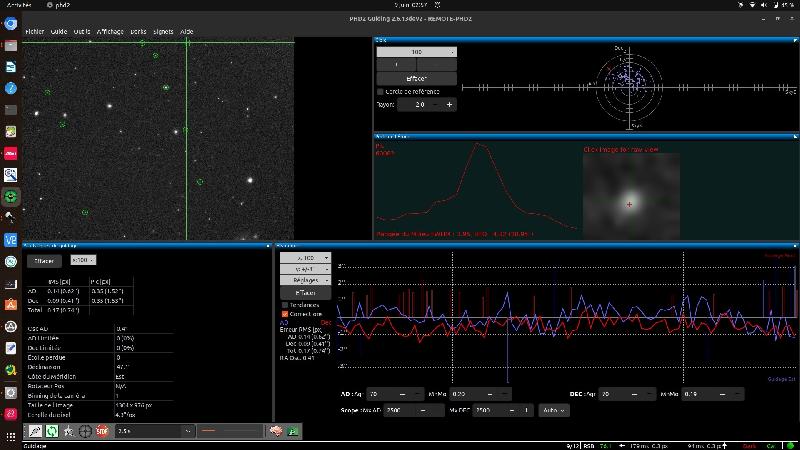
Task: Click the Effacer button in the statistics panel
Action: [44, 260]
